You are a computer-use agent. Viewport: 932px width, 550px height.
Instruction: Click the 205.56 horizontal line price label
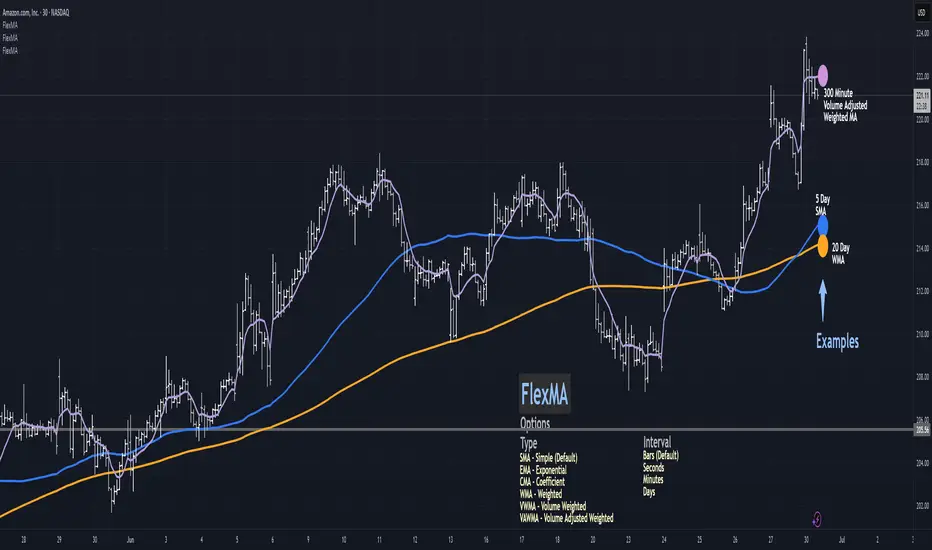pyautogui.click(x=922, y=430)
